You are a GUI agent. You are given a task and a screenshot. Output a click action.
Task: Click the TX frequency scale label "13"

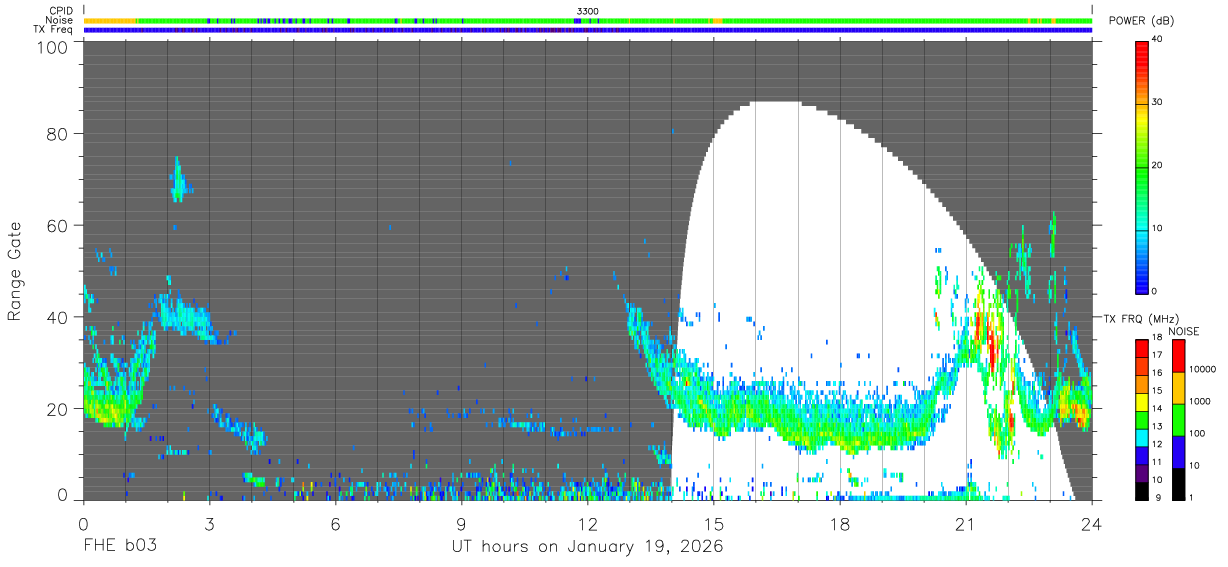click(x=1158, y=427)
